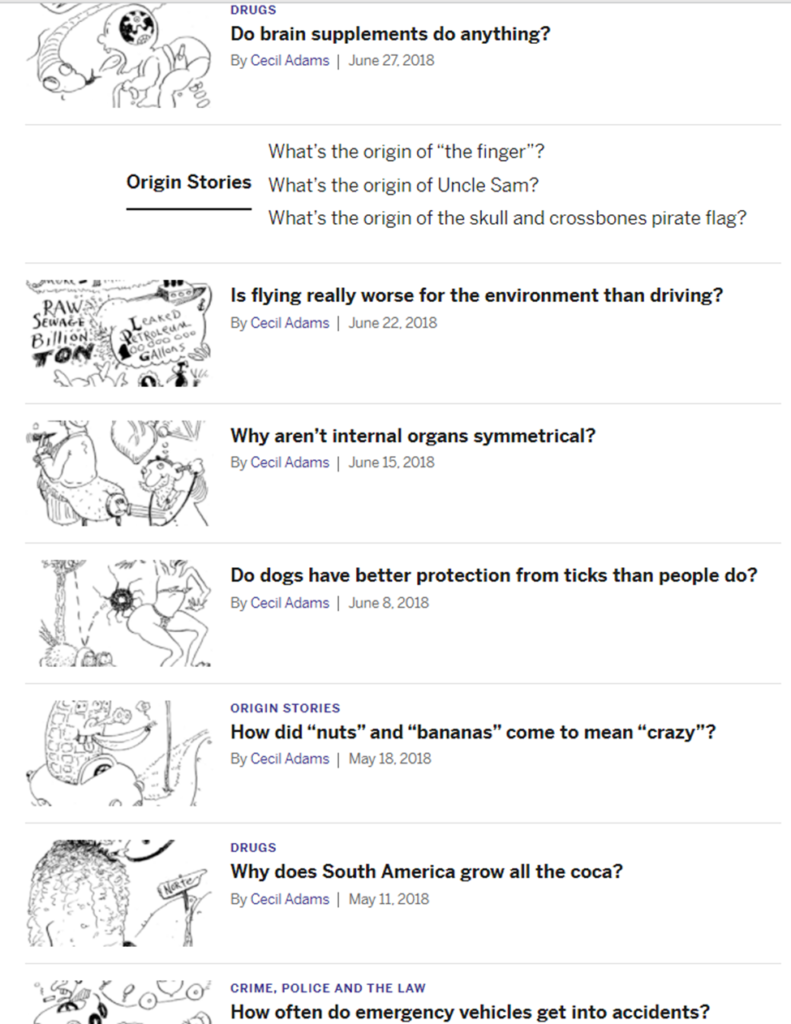Read "What's the origin of Uncle Sam?"
The height and width of the screenshot is (1024, 791).
[x=404, y=185]
